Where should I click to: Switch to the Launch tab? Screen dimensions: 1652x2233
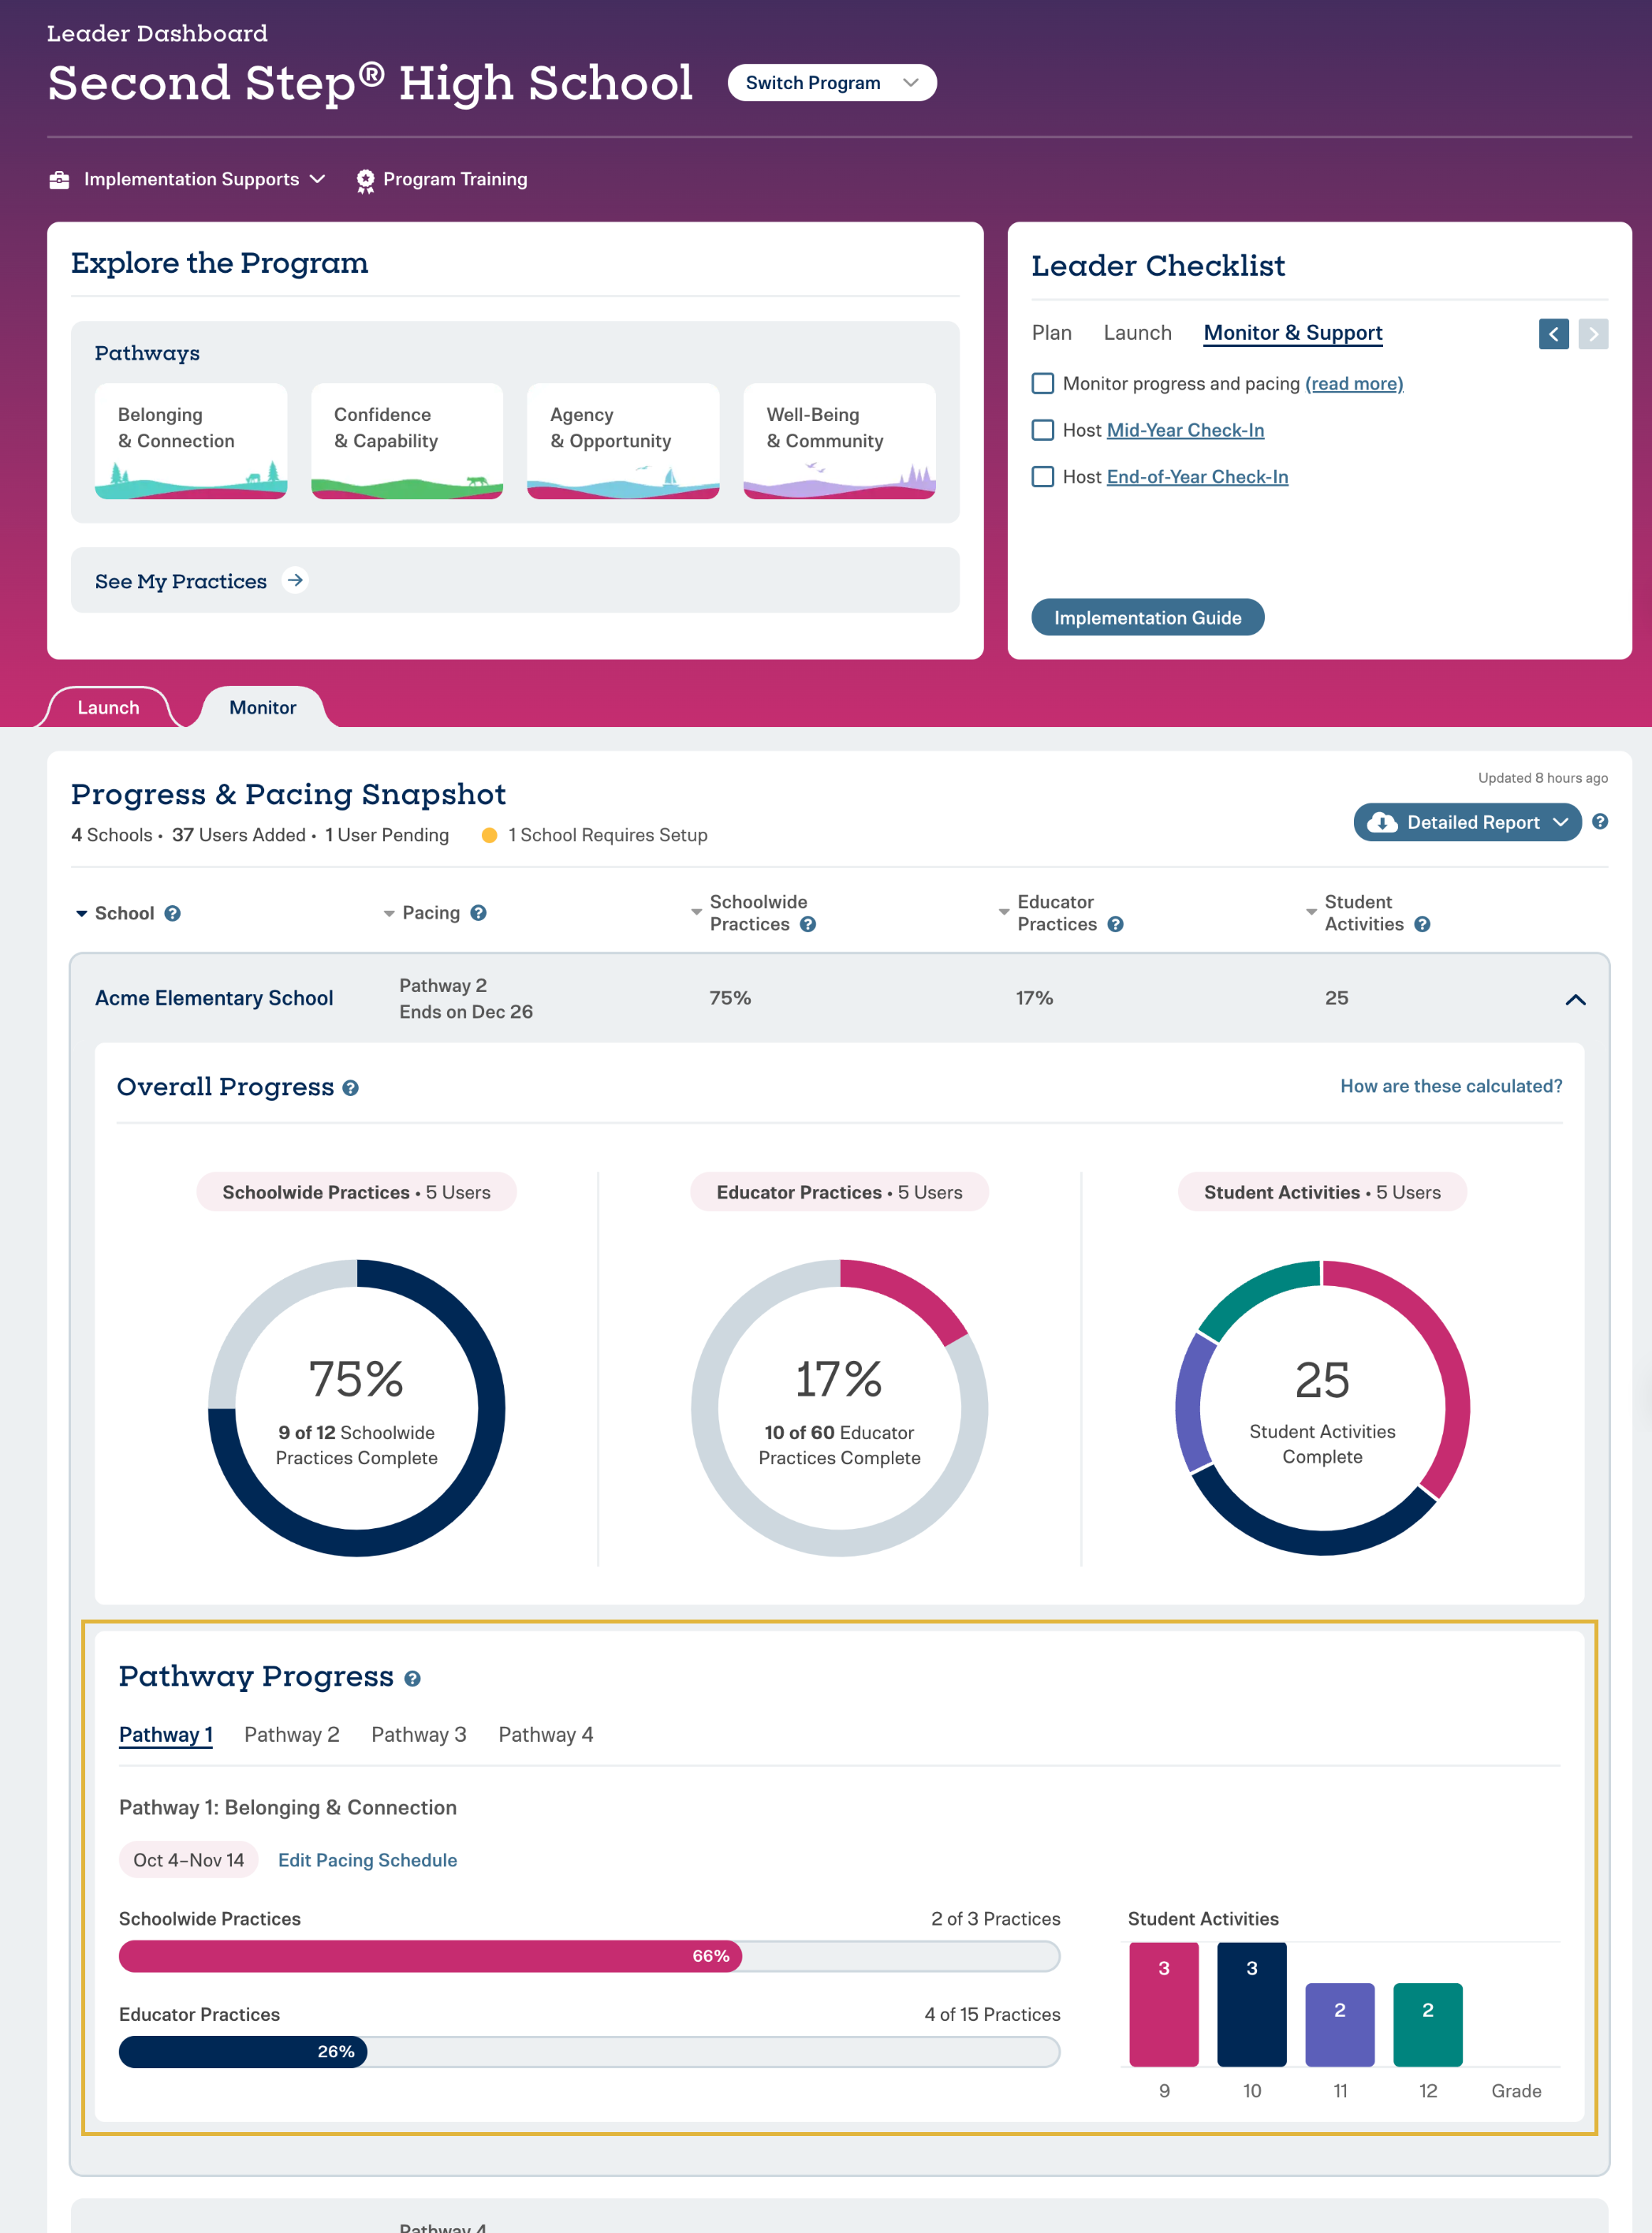108,707
